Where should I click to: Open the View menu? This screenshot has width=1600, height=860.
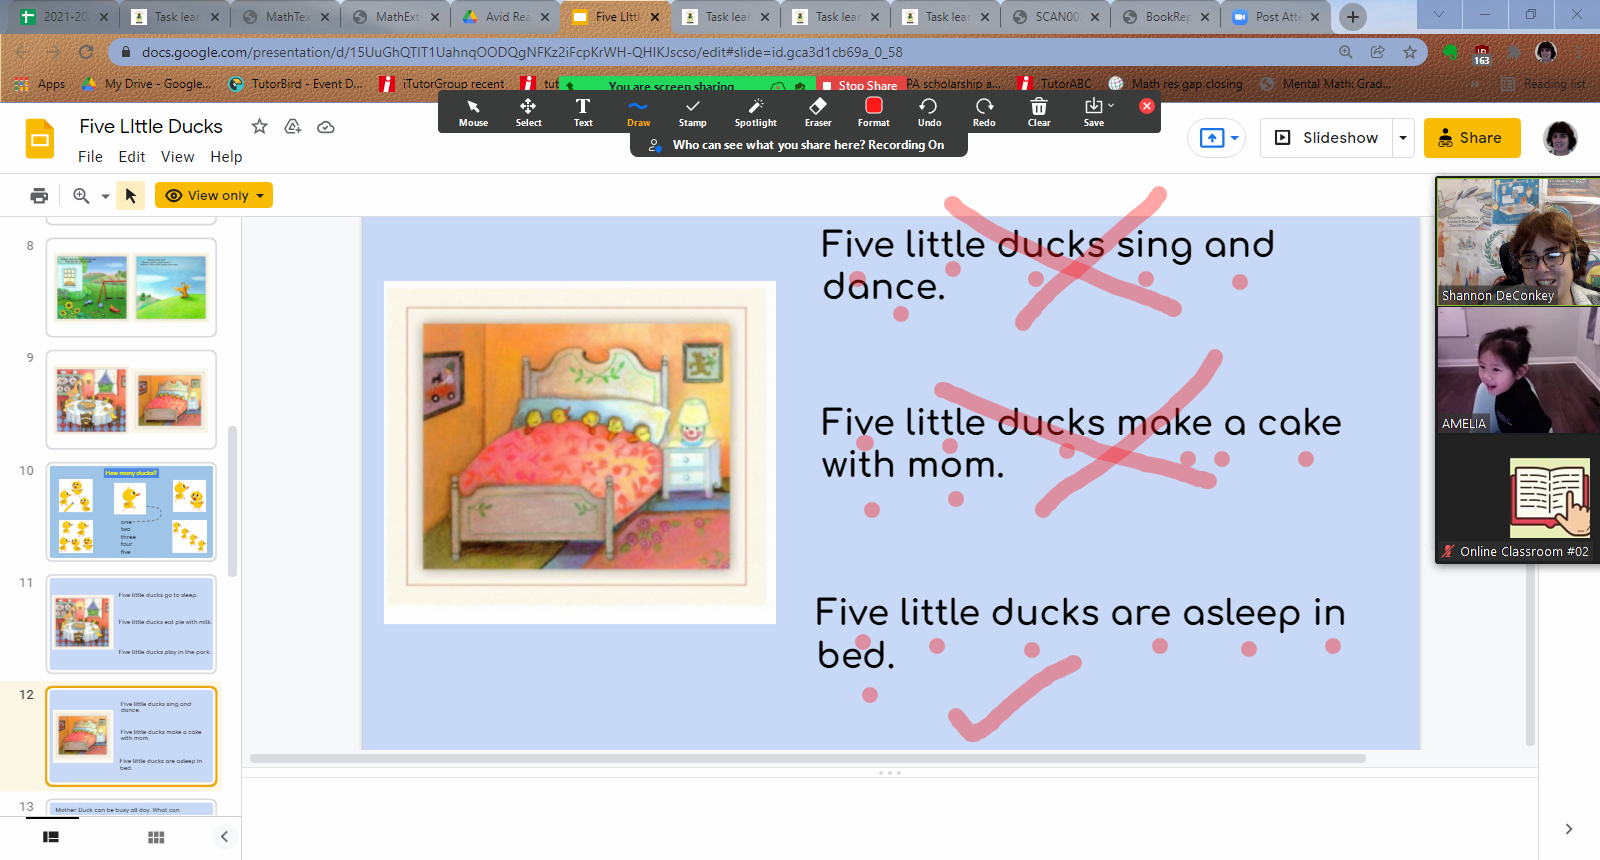pyautogui.click(x=177, y=157)
